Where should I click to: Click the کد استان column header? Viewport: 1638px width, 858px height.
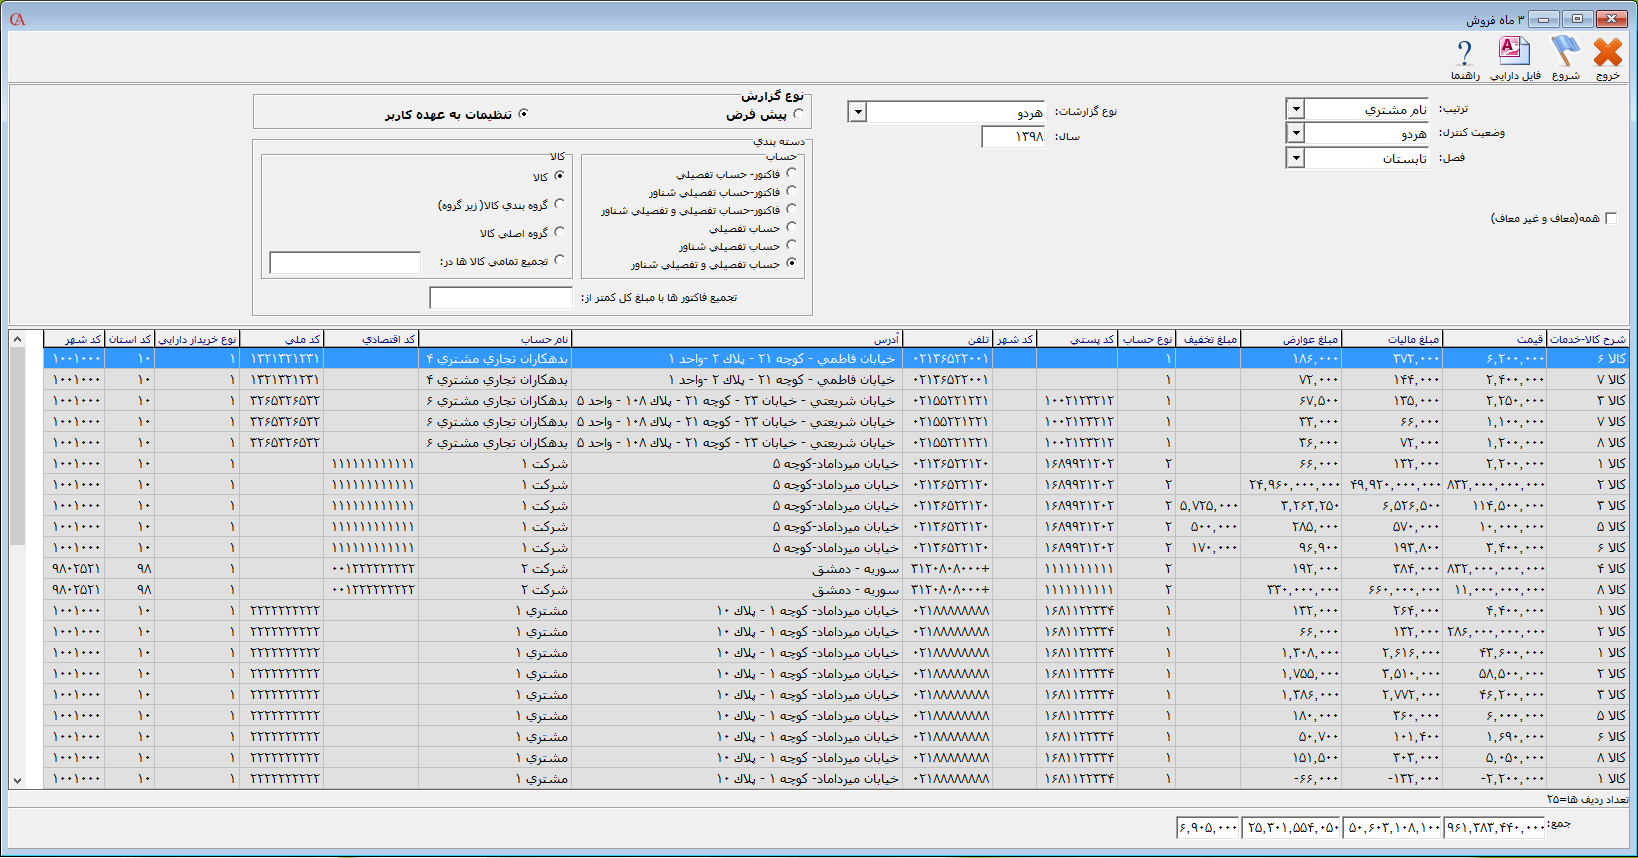(x=130, y=339)
